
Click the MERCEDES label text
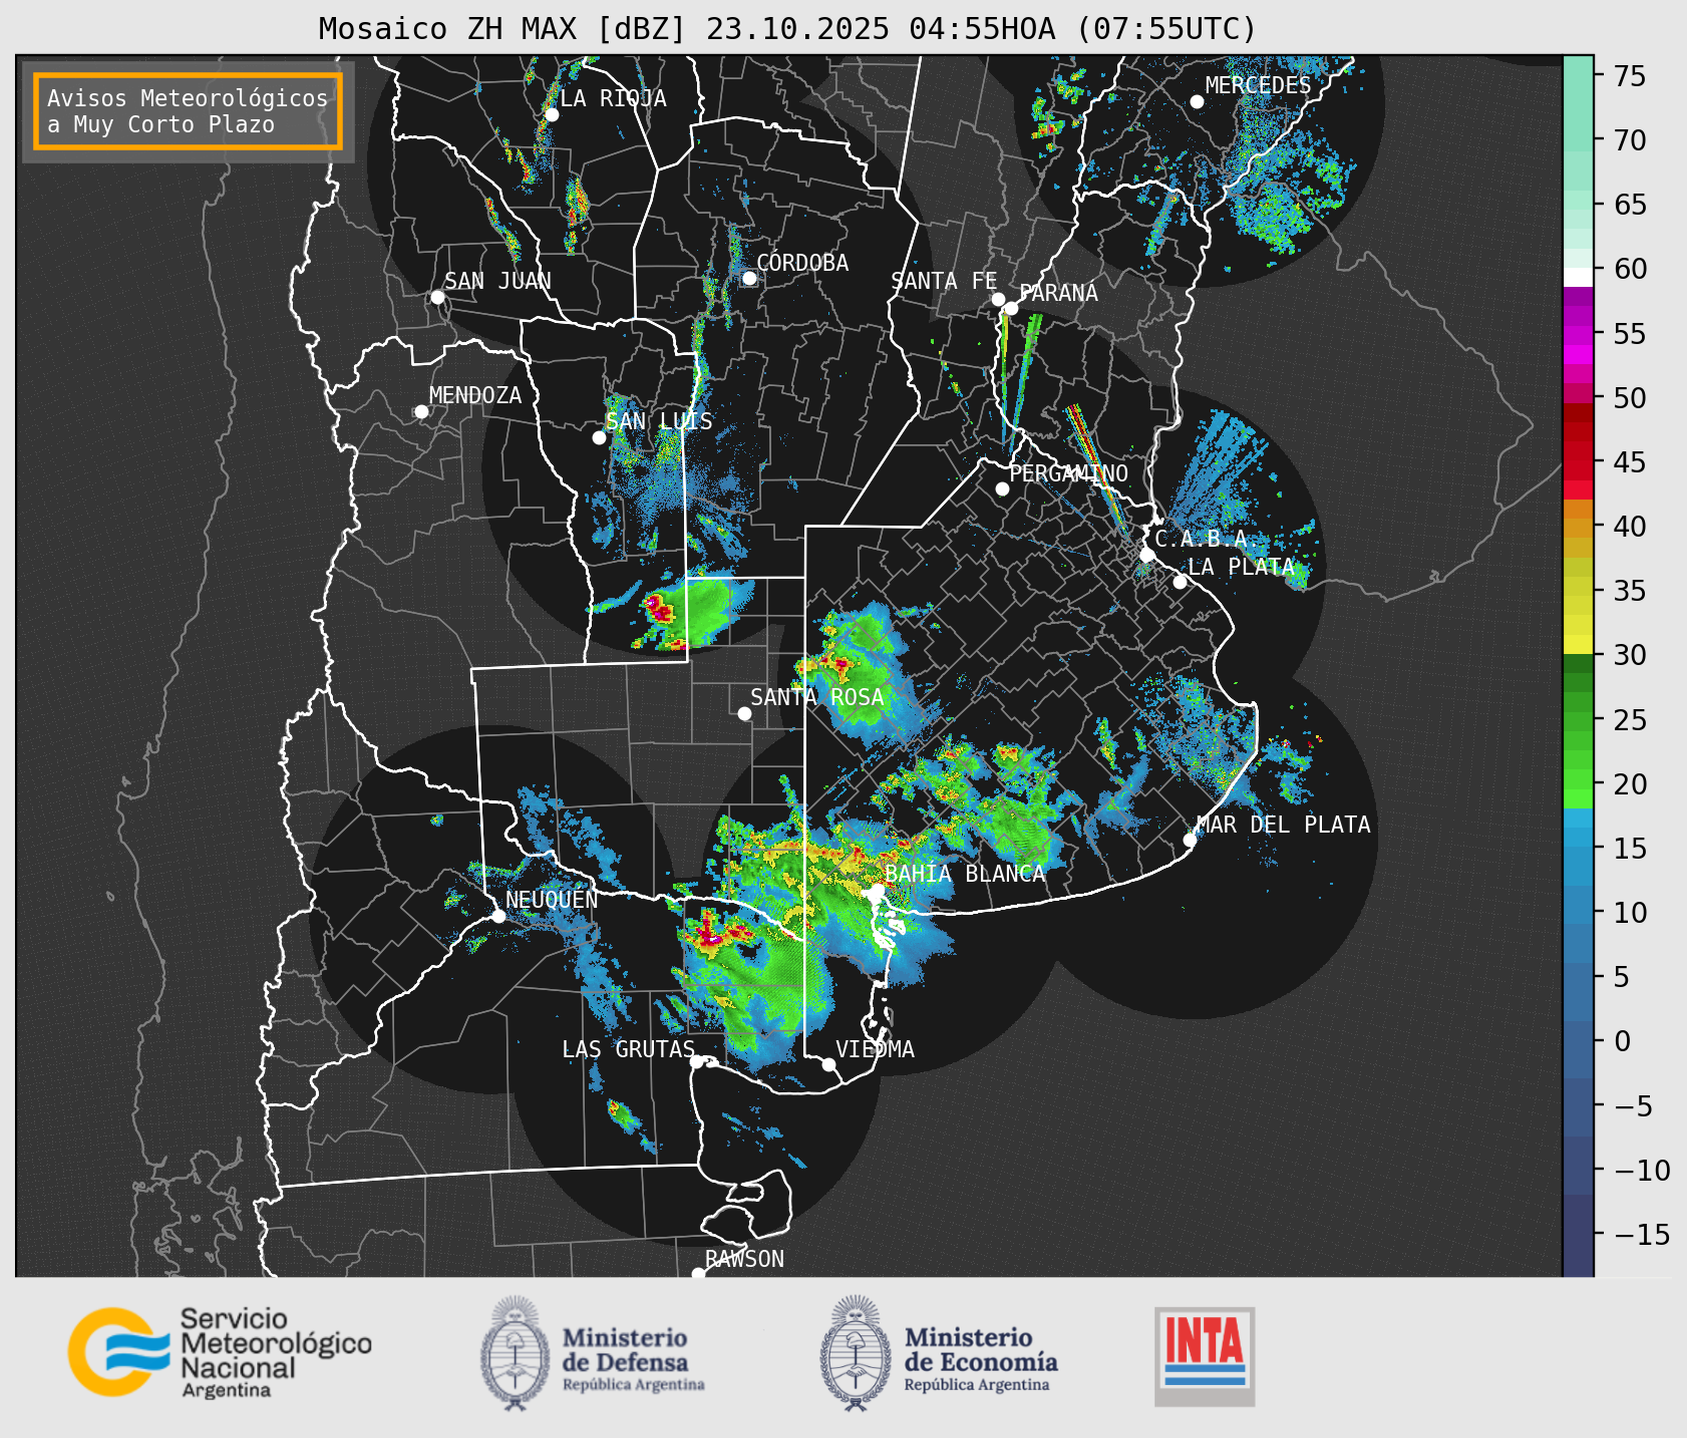click(x=1258, y=86)
